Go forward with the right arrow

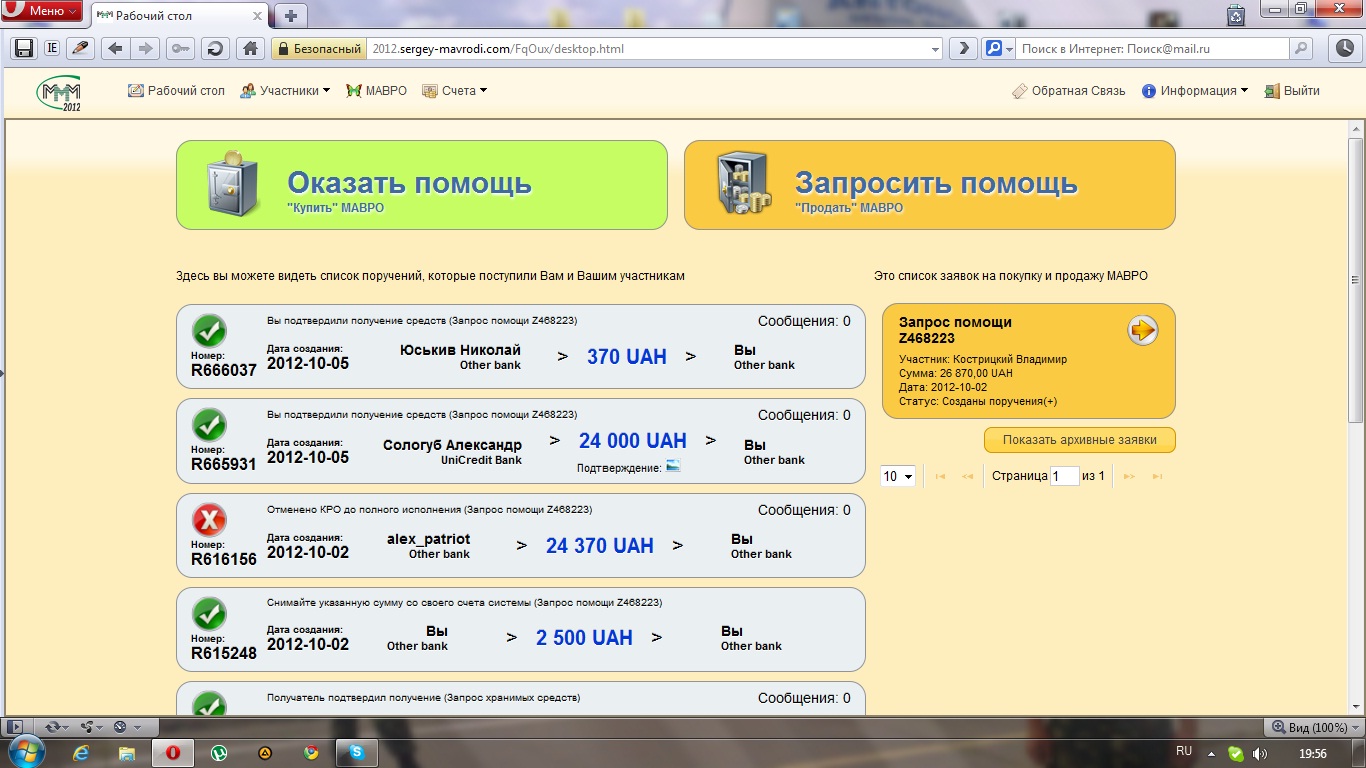pos(146,48)
